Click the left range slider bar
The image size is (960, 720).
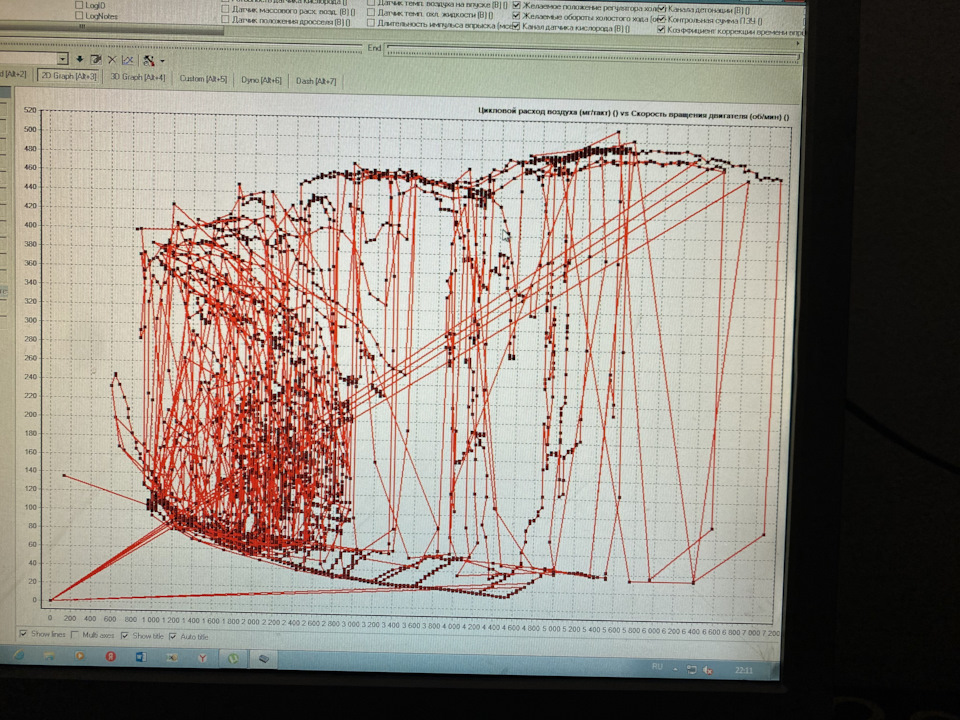(182, 46)
